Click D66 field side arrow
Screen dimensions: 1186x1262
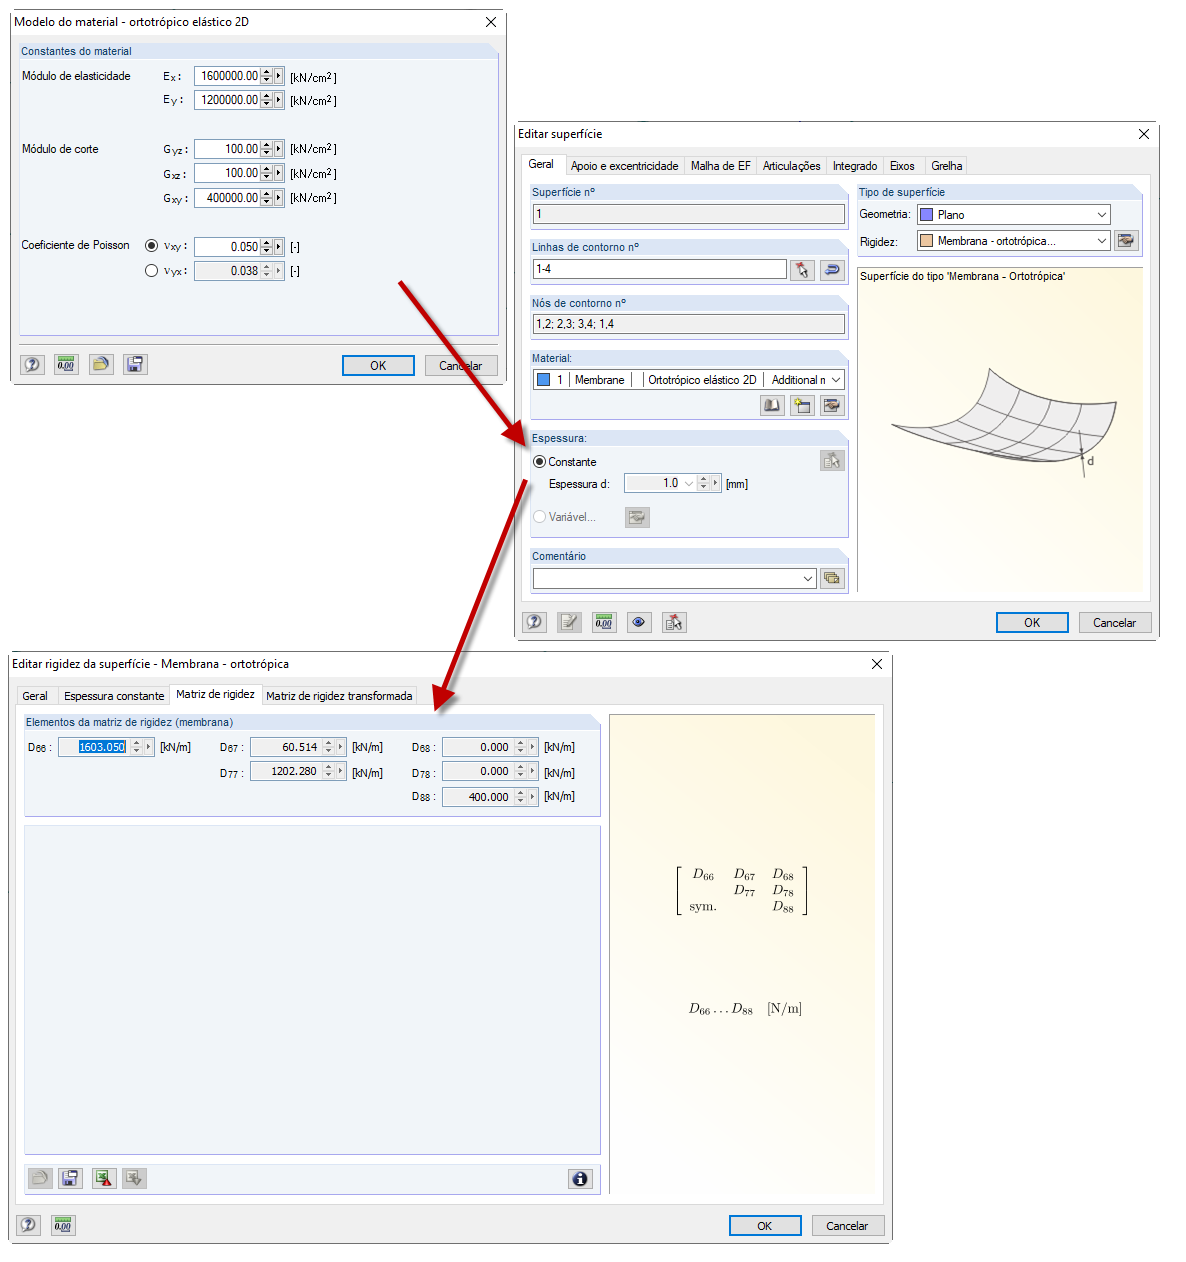tap(149, 747)
